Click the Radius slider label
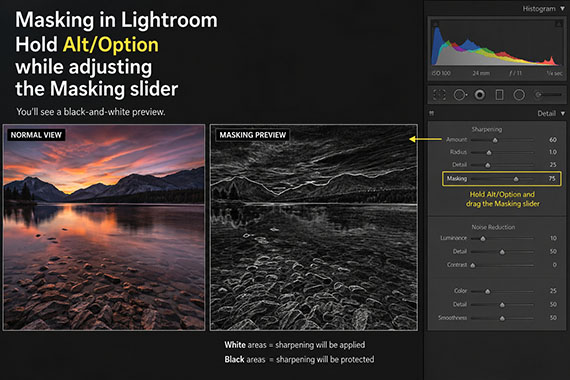 pyautogui.click(x=458, y=152)
